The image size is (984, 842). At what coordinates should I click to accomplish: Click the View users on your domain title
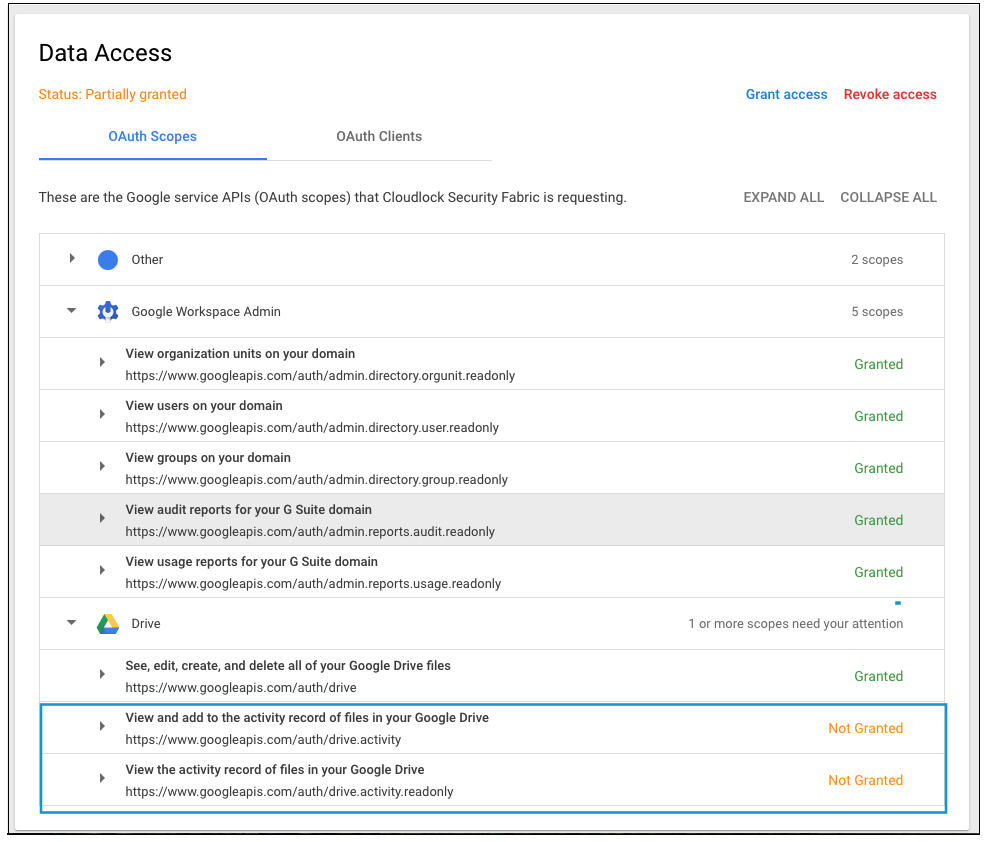tap(204, 406)
